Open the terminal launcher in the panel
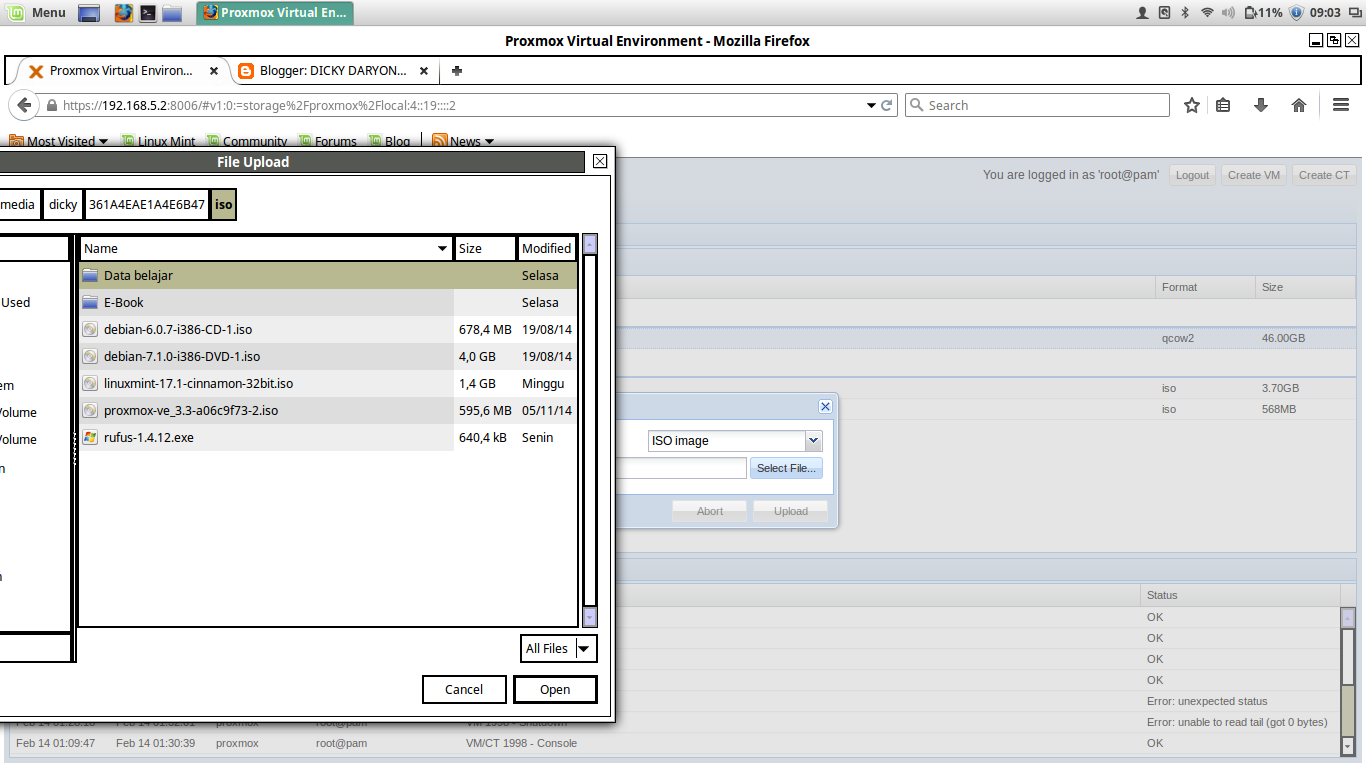 pyautogui.click(x=147, y=13)
